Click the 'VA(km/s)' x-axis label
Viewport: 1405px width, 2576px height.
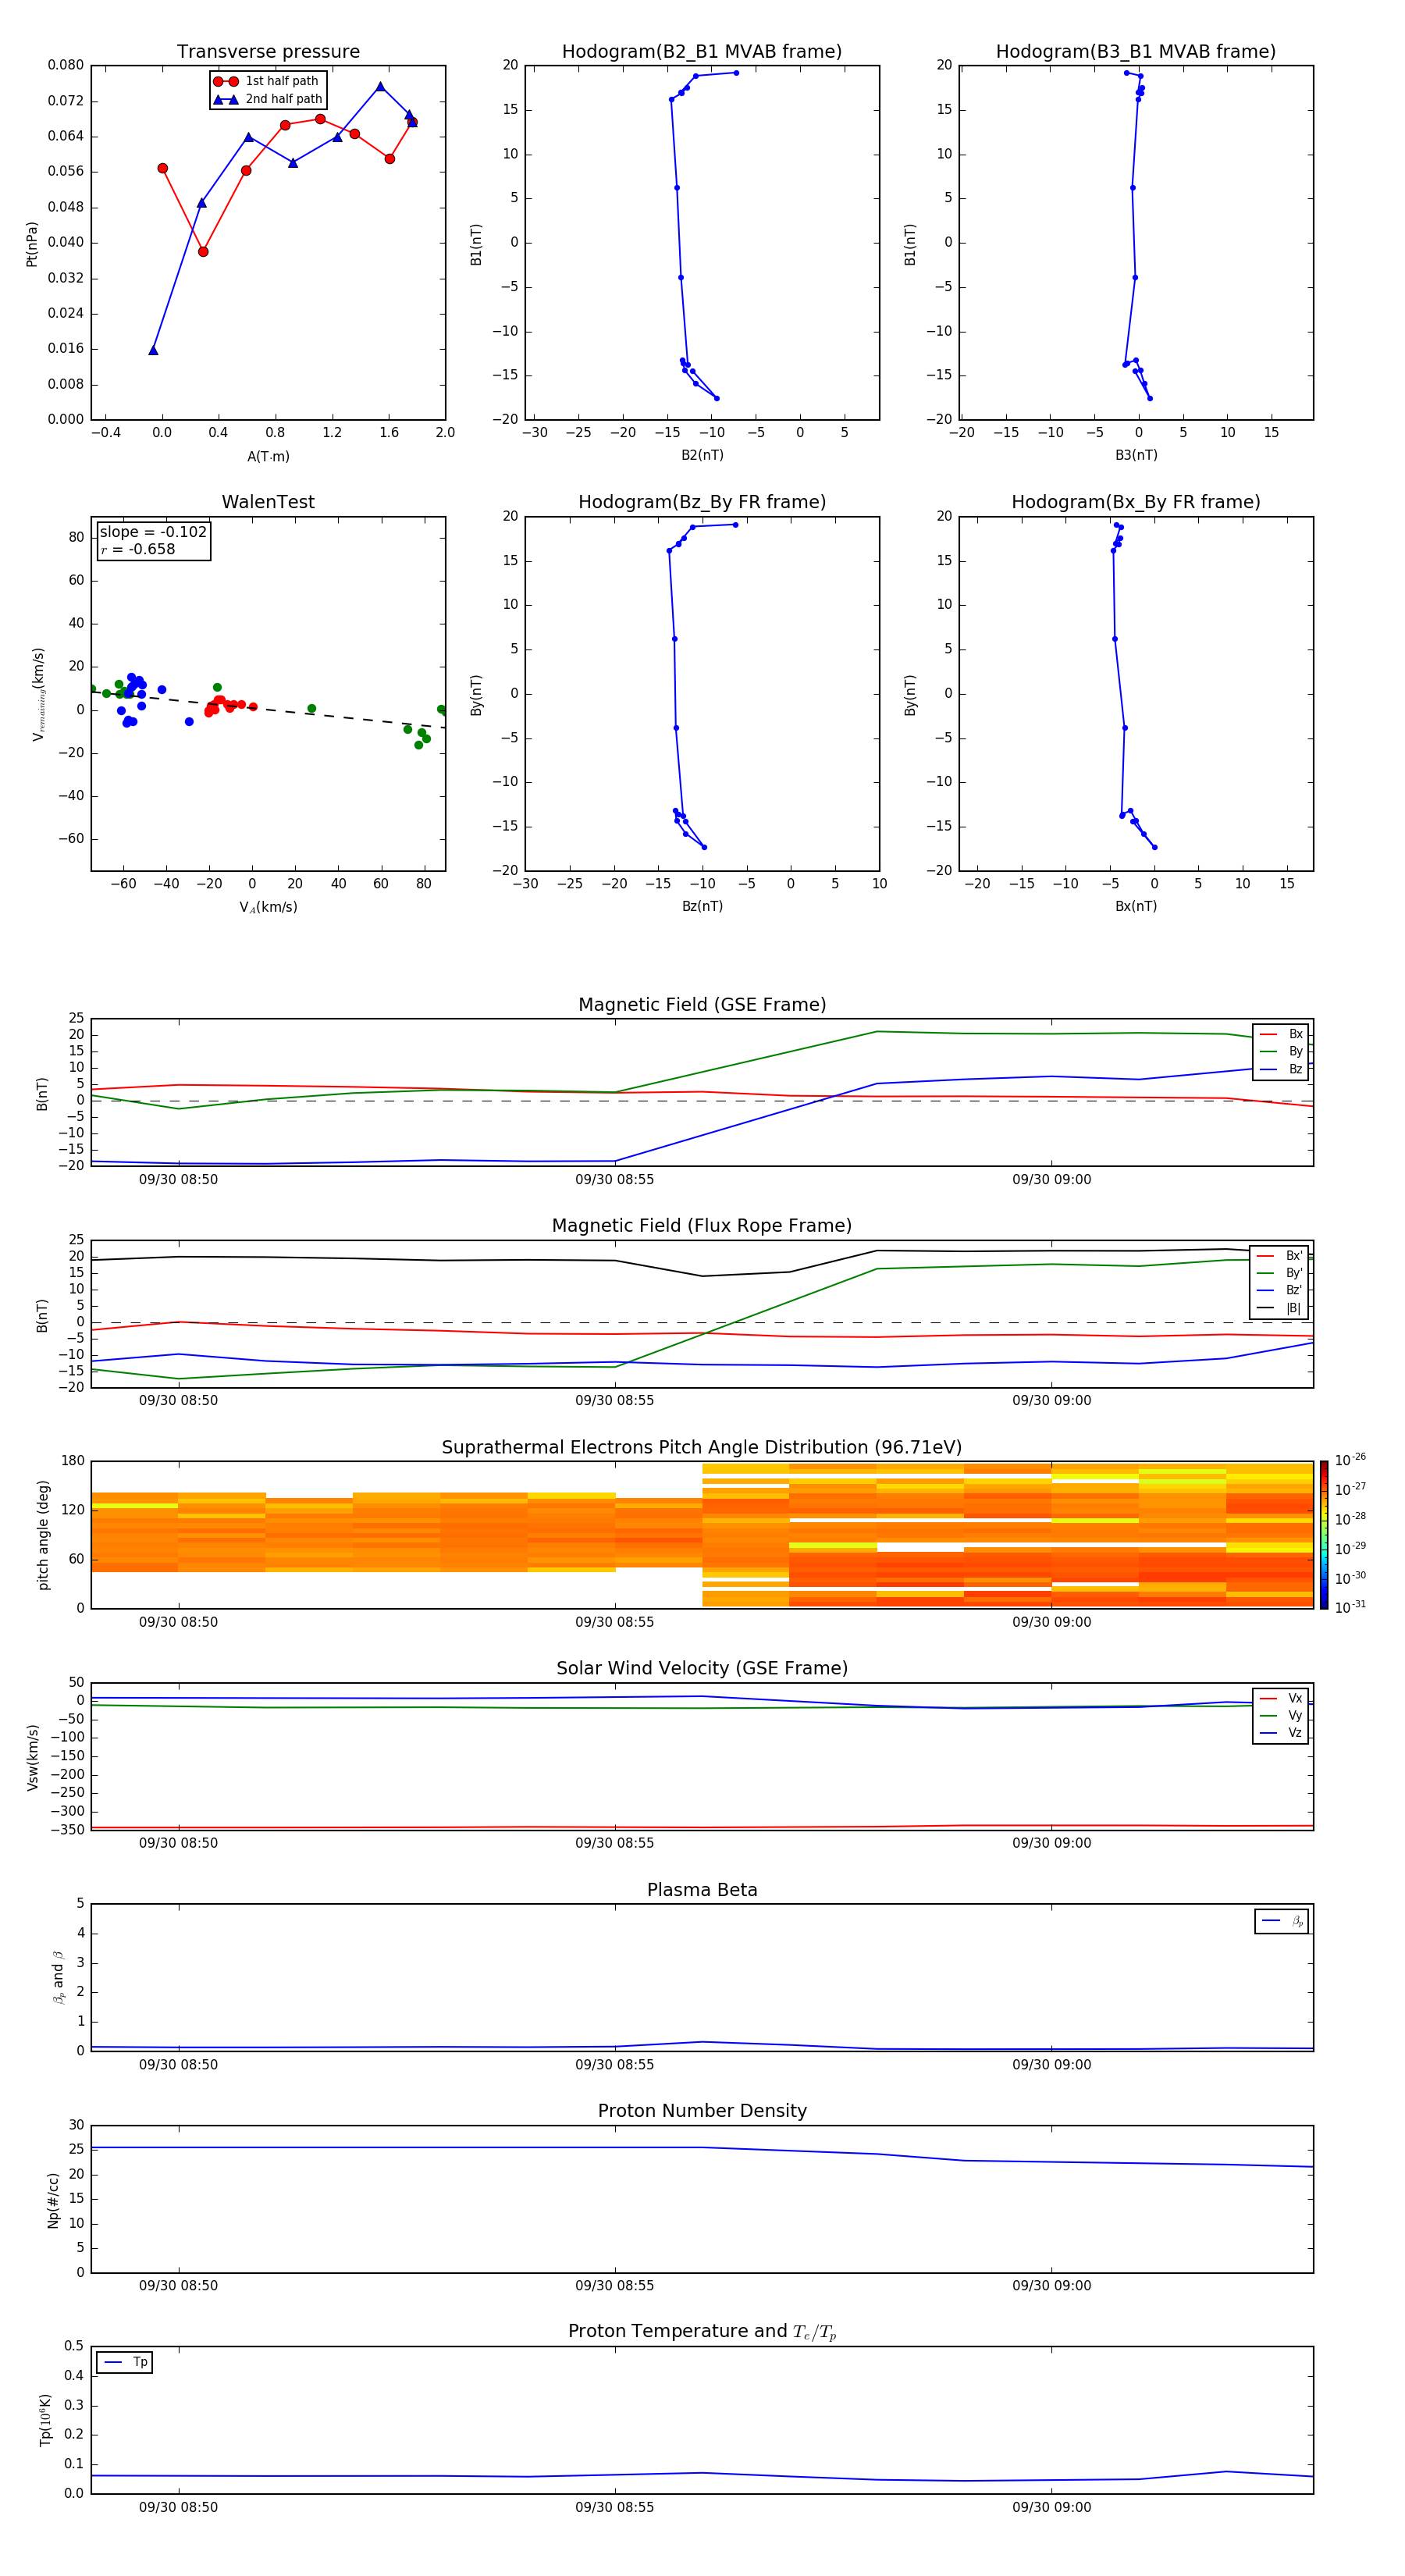click(268, 908)
